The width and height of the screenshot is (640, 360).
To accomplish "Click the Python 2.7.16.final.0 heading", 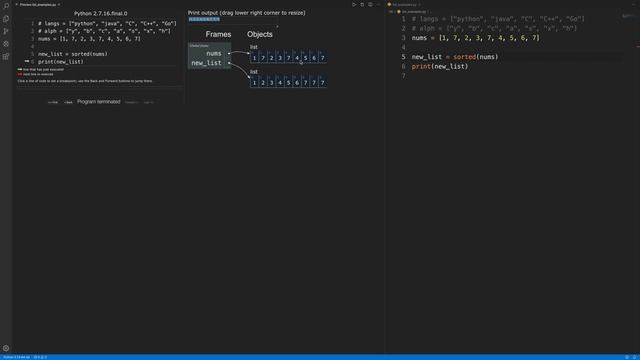I will point(100,13).
